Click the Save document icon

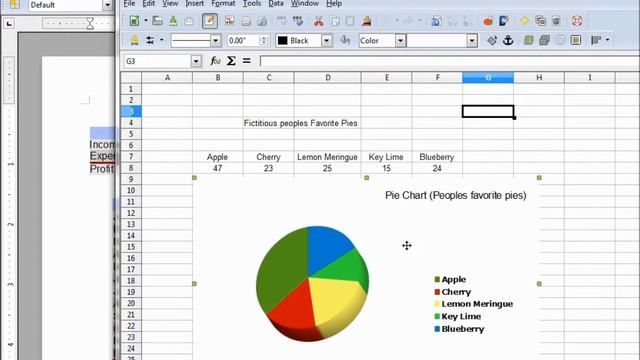173,21
